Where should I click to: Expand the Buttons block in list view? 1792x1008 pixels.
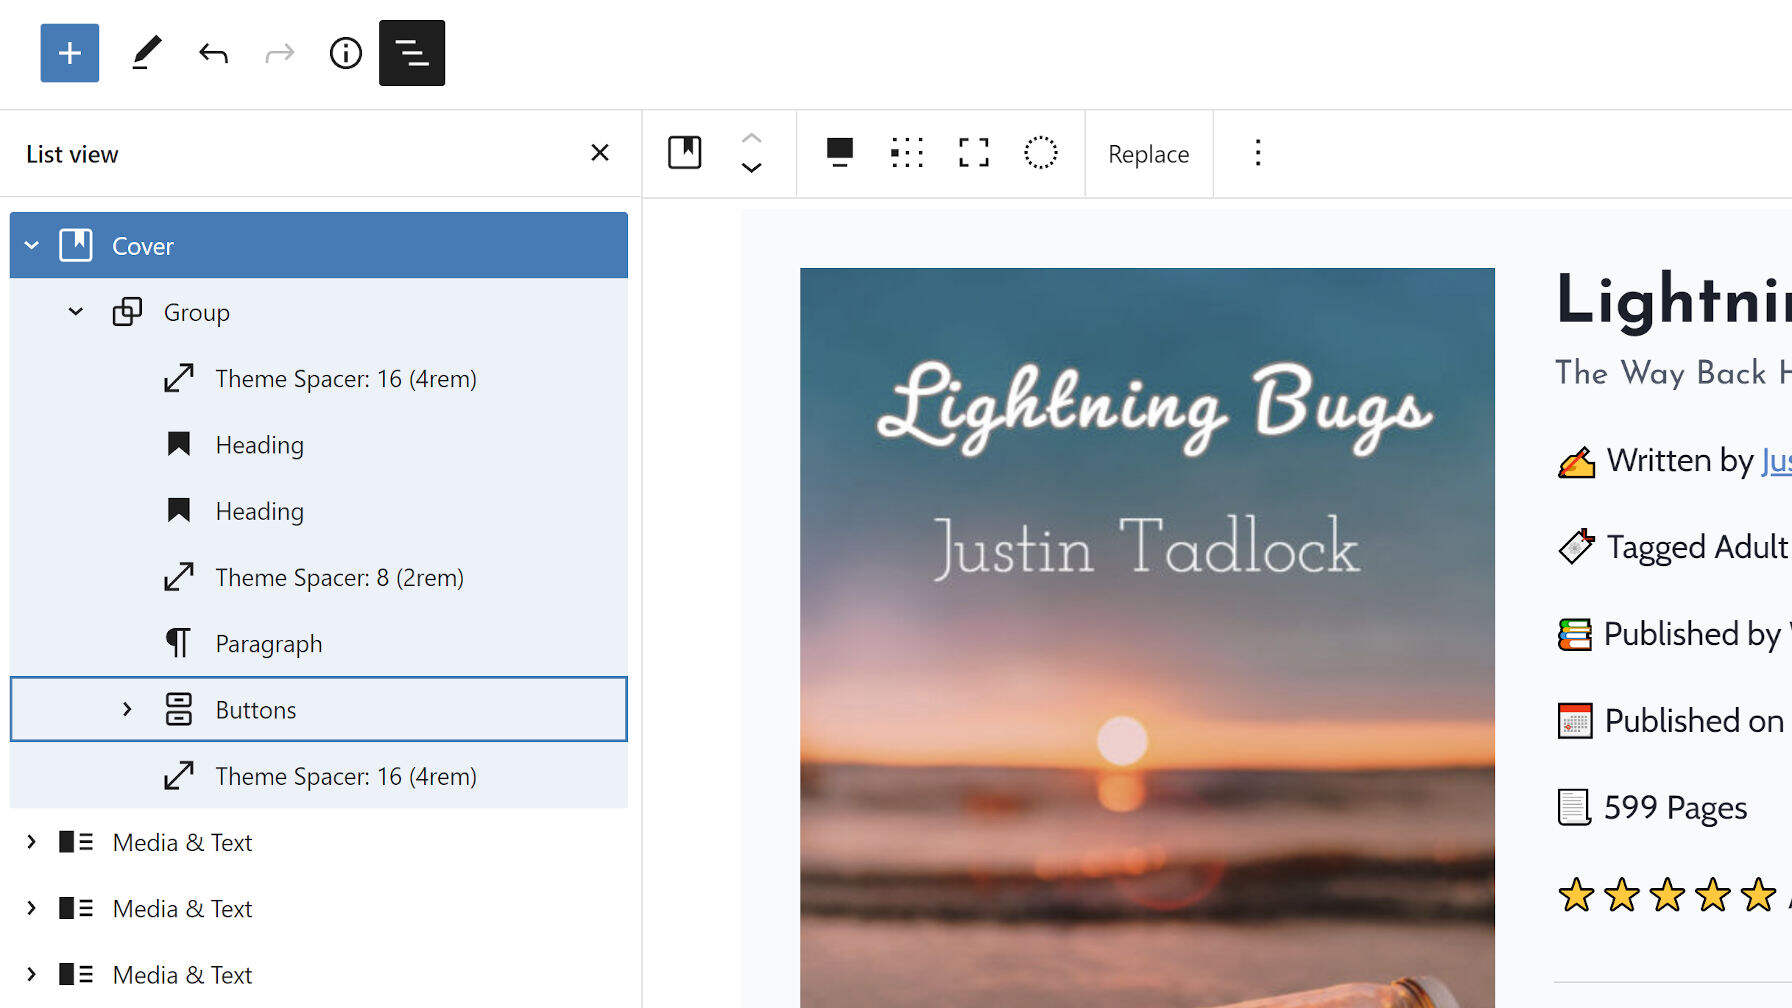point(127,709)
